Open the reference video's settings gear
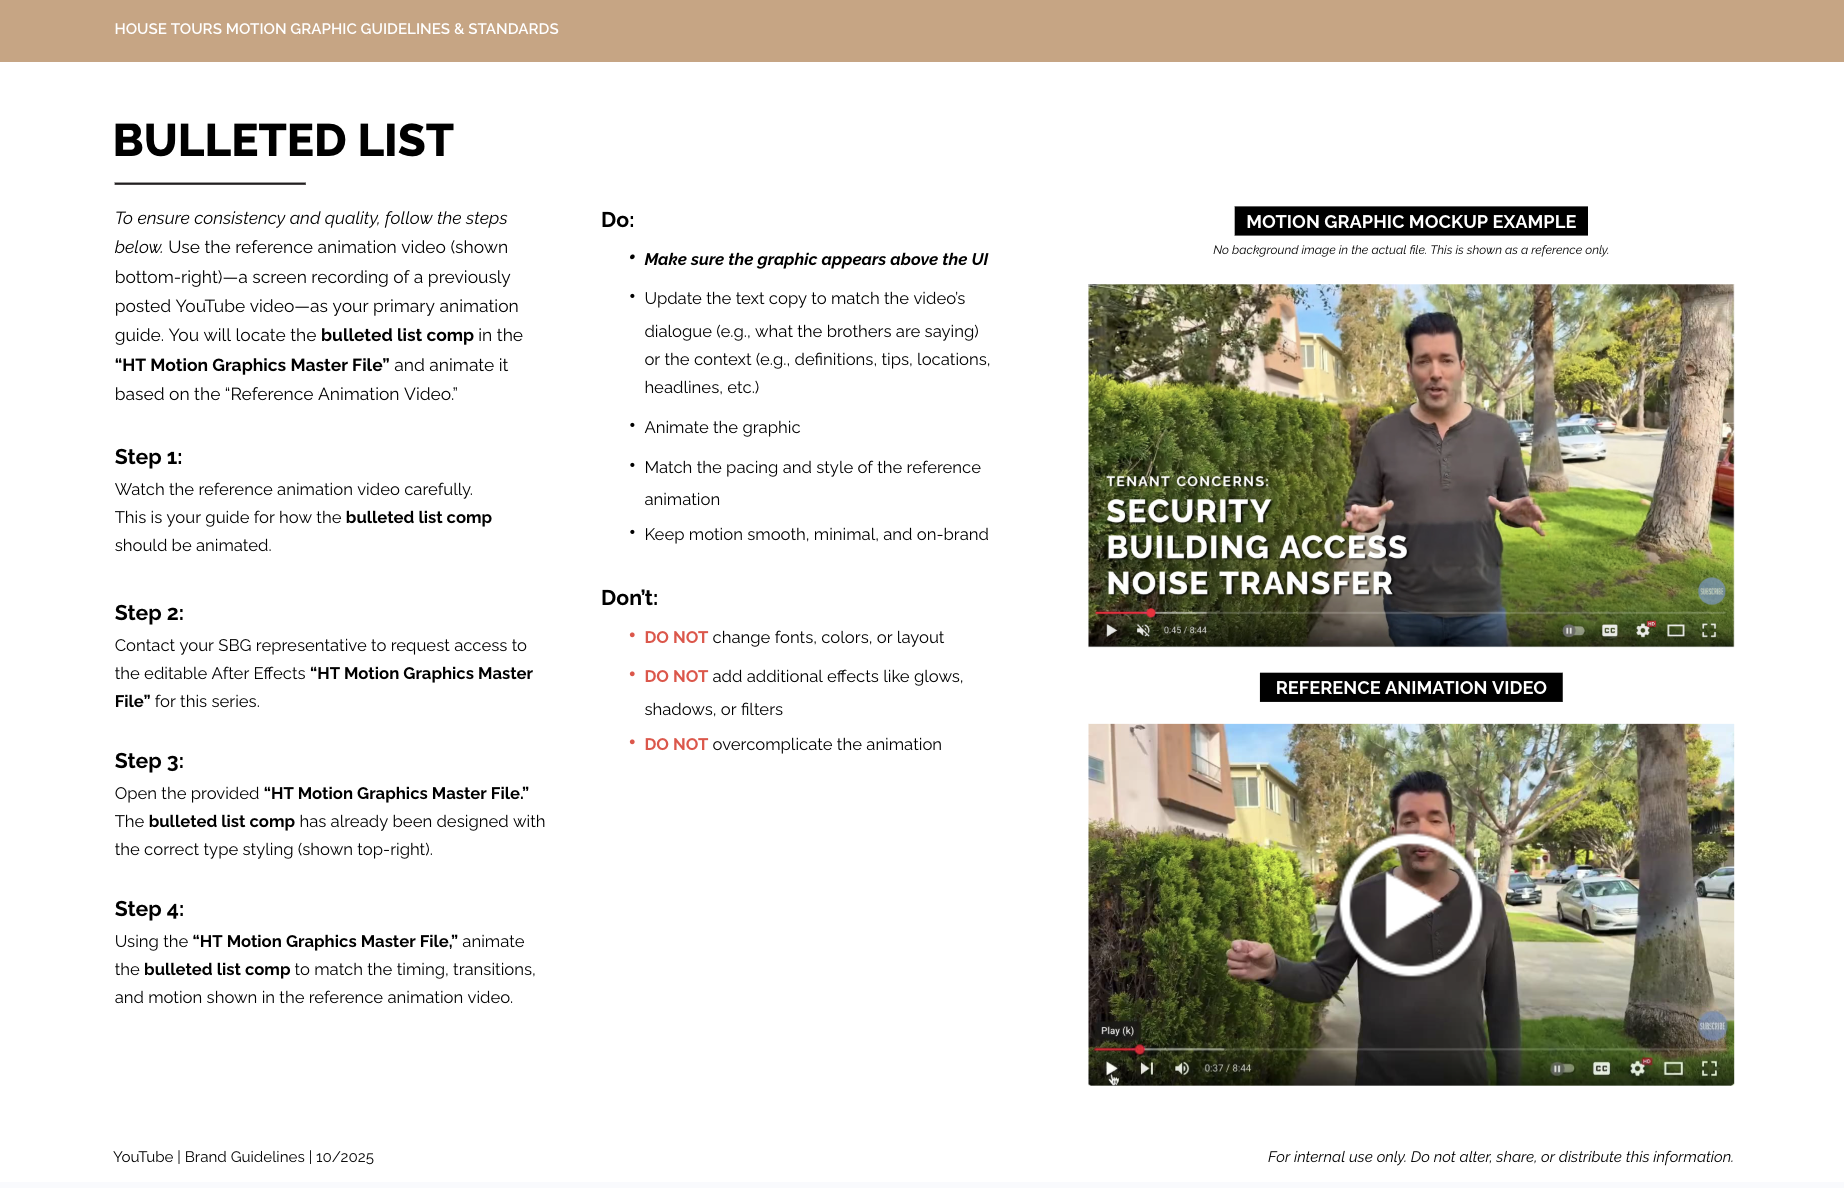The image size is (1844, 1188). (x=1637, y=1069)
